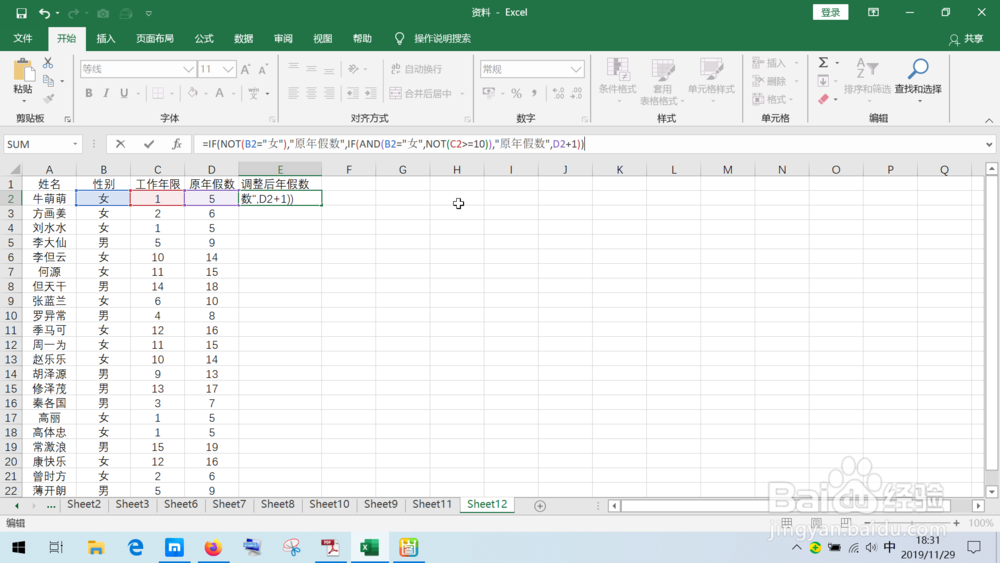Select the row 5 header
The height and width of the screenshot is (563, 1000).
(x=11, y=242)
